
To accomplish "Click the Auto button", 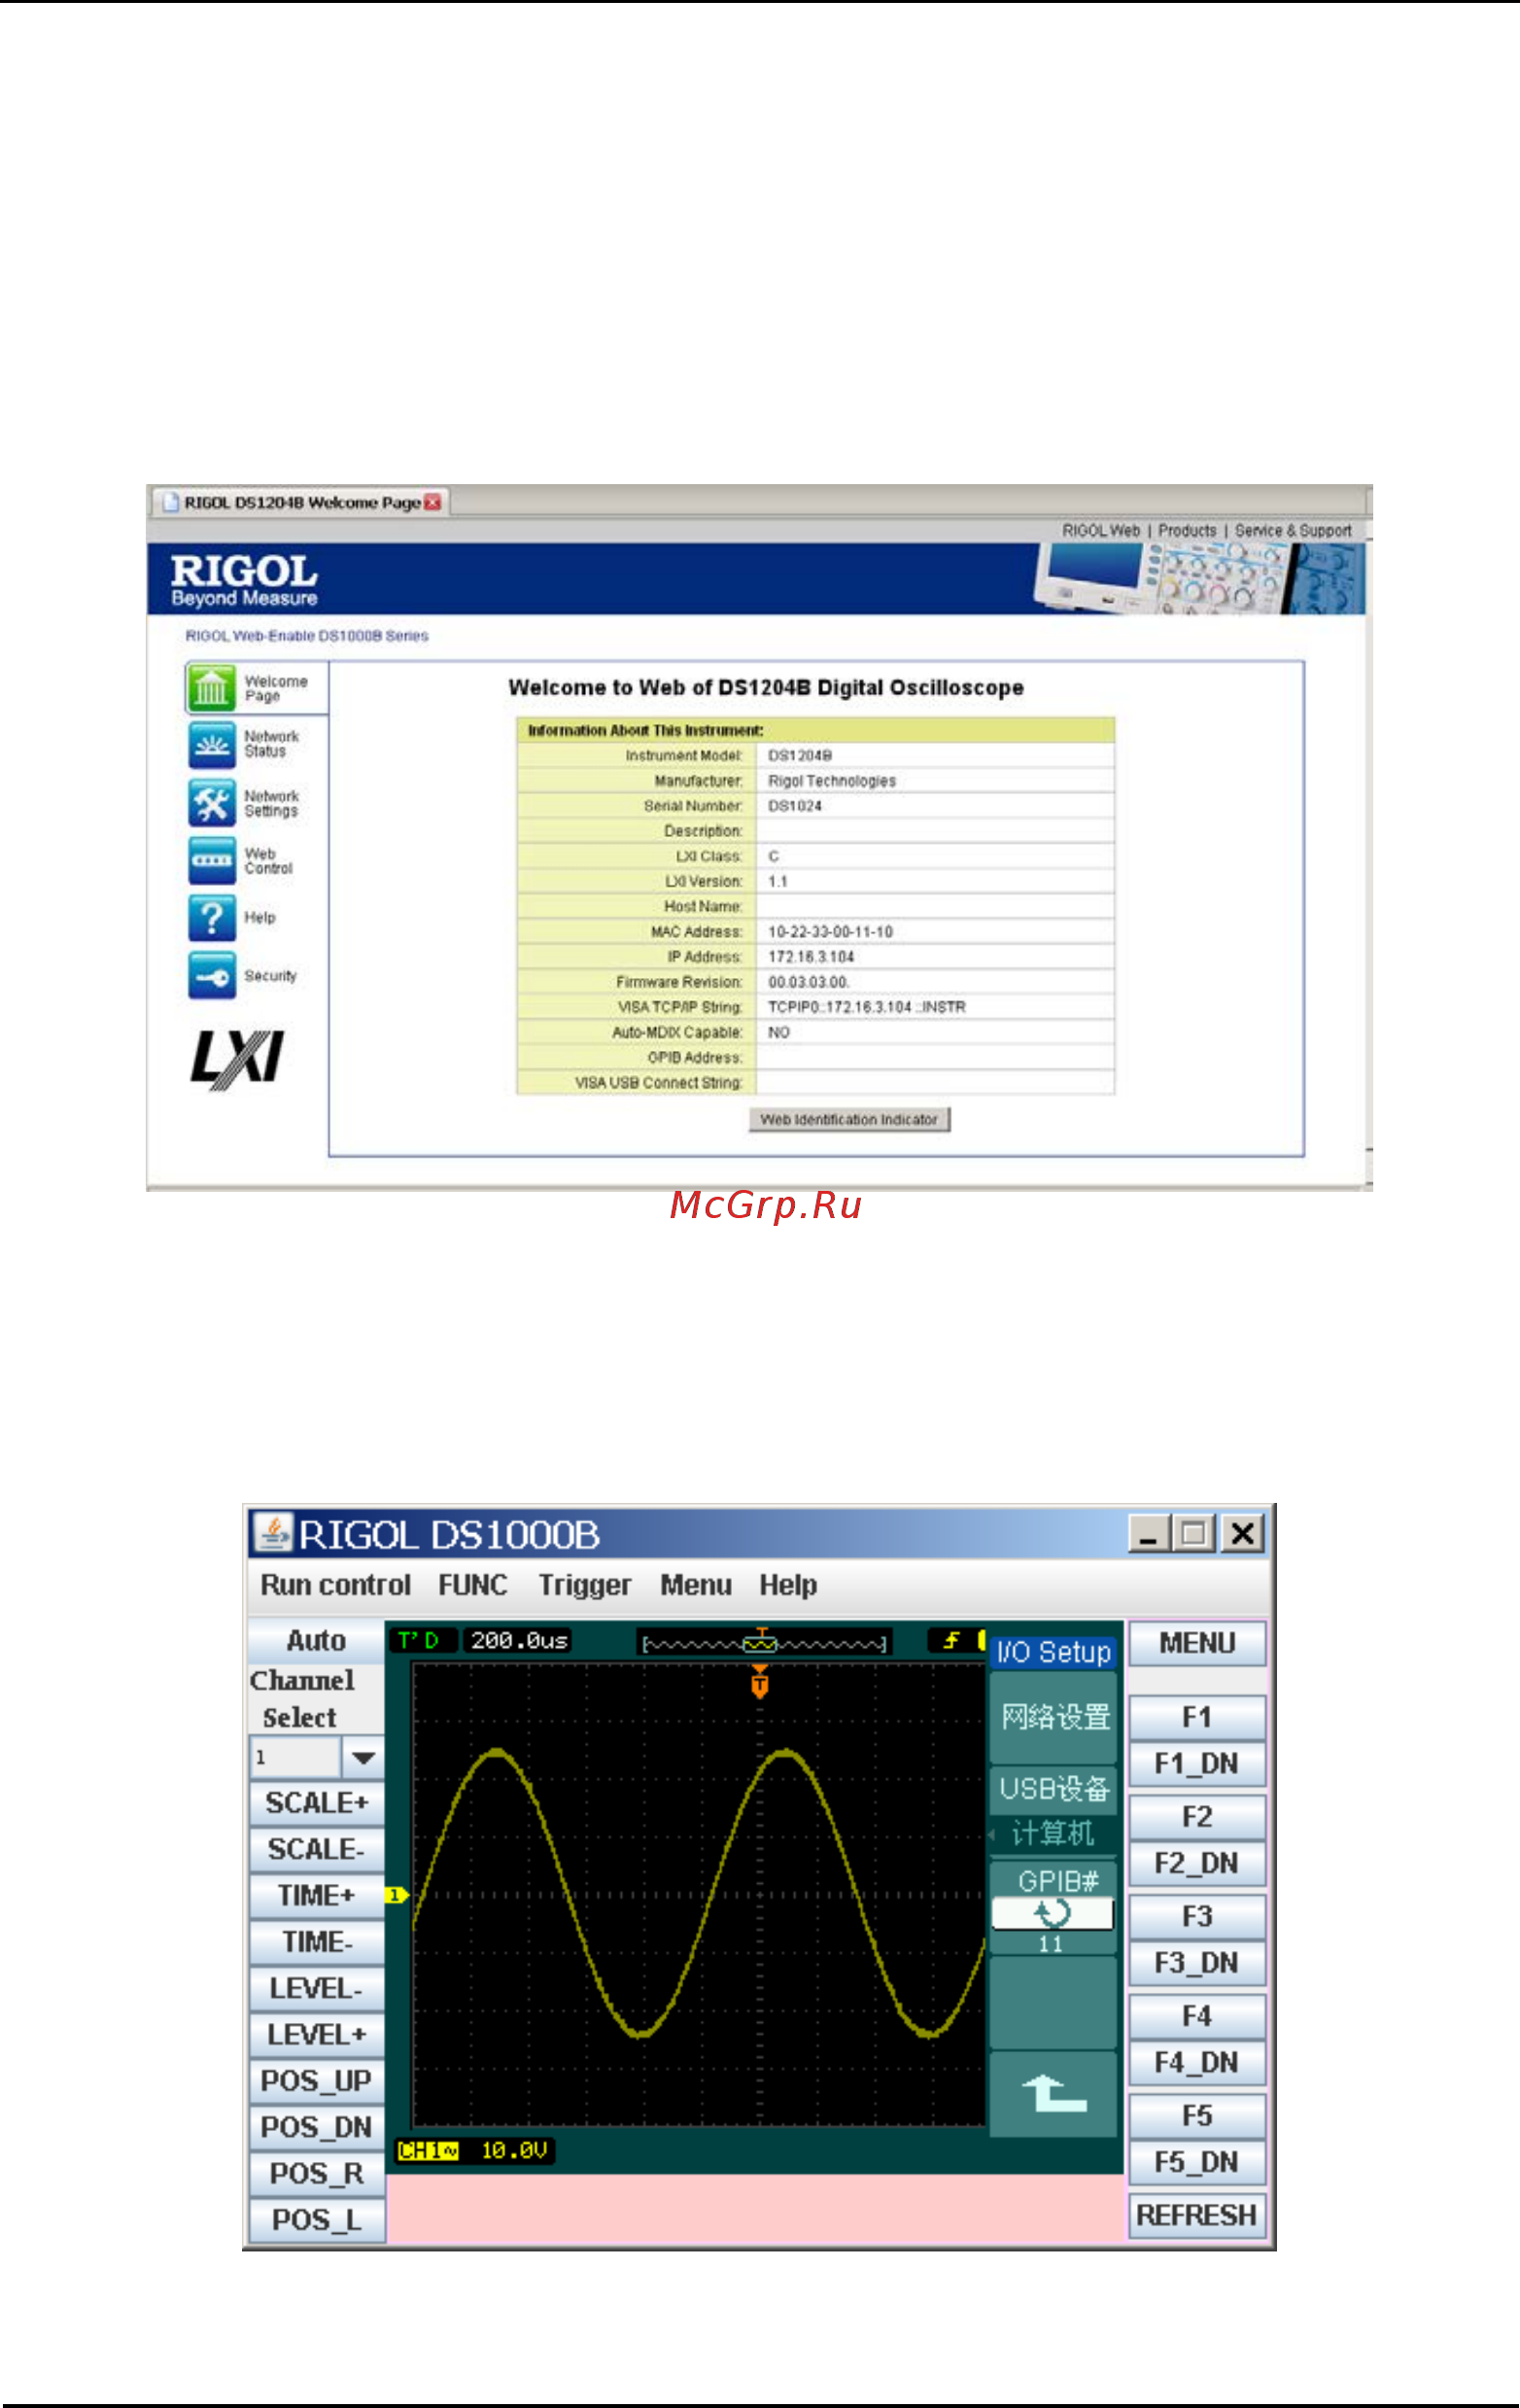I will (316, 1640).
